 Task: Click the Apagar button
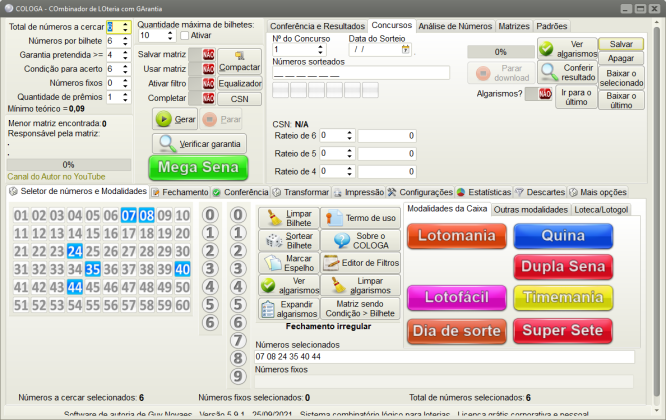point(621,58)
